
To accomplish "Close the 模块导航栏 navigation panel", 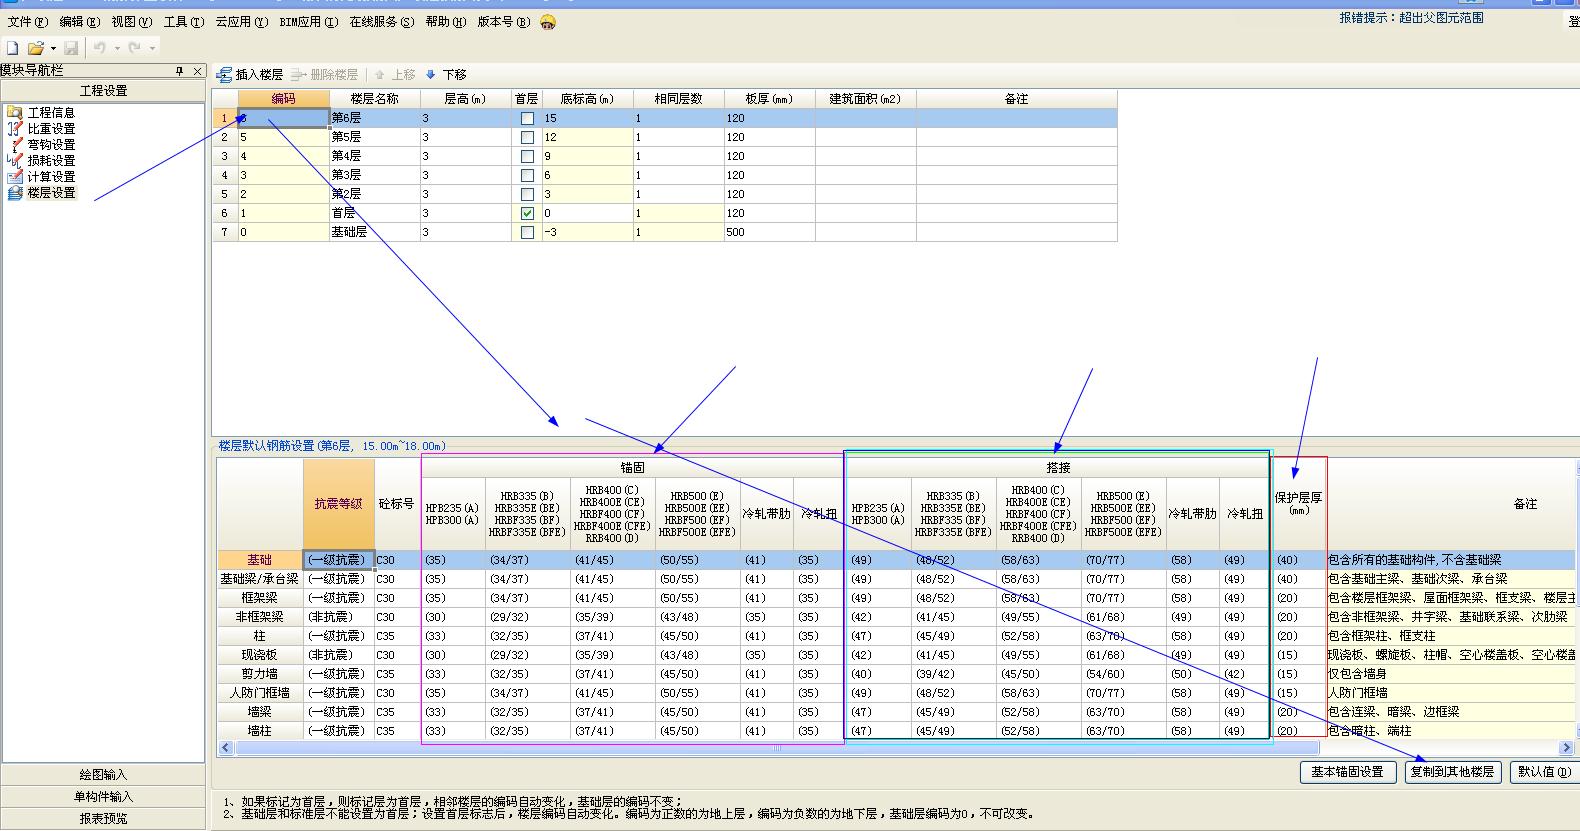I will [198, 71].
